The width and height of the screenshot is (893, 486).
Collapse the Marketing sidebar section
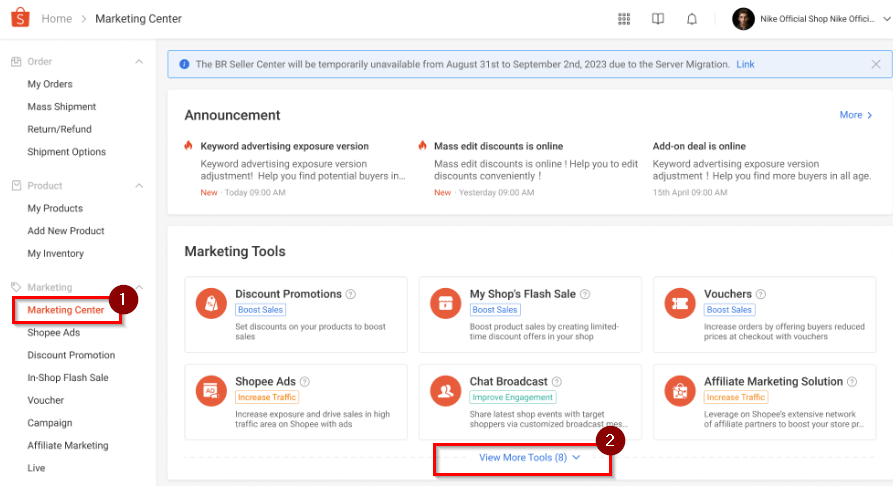139,287
